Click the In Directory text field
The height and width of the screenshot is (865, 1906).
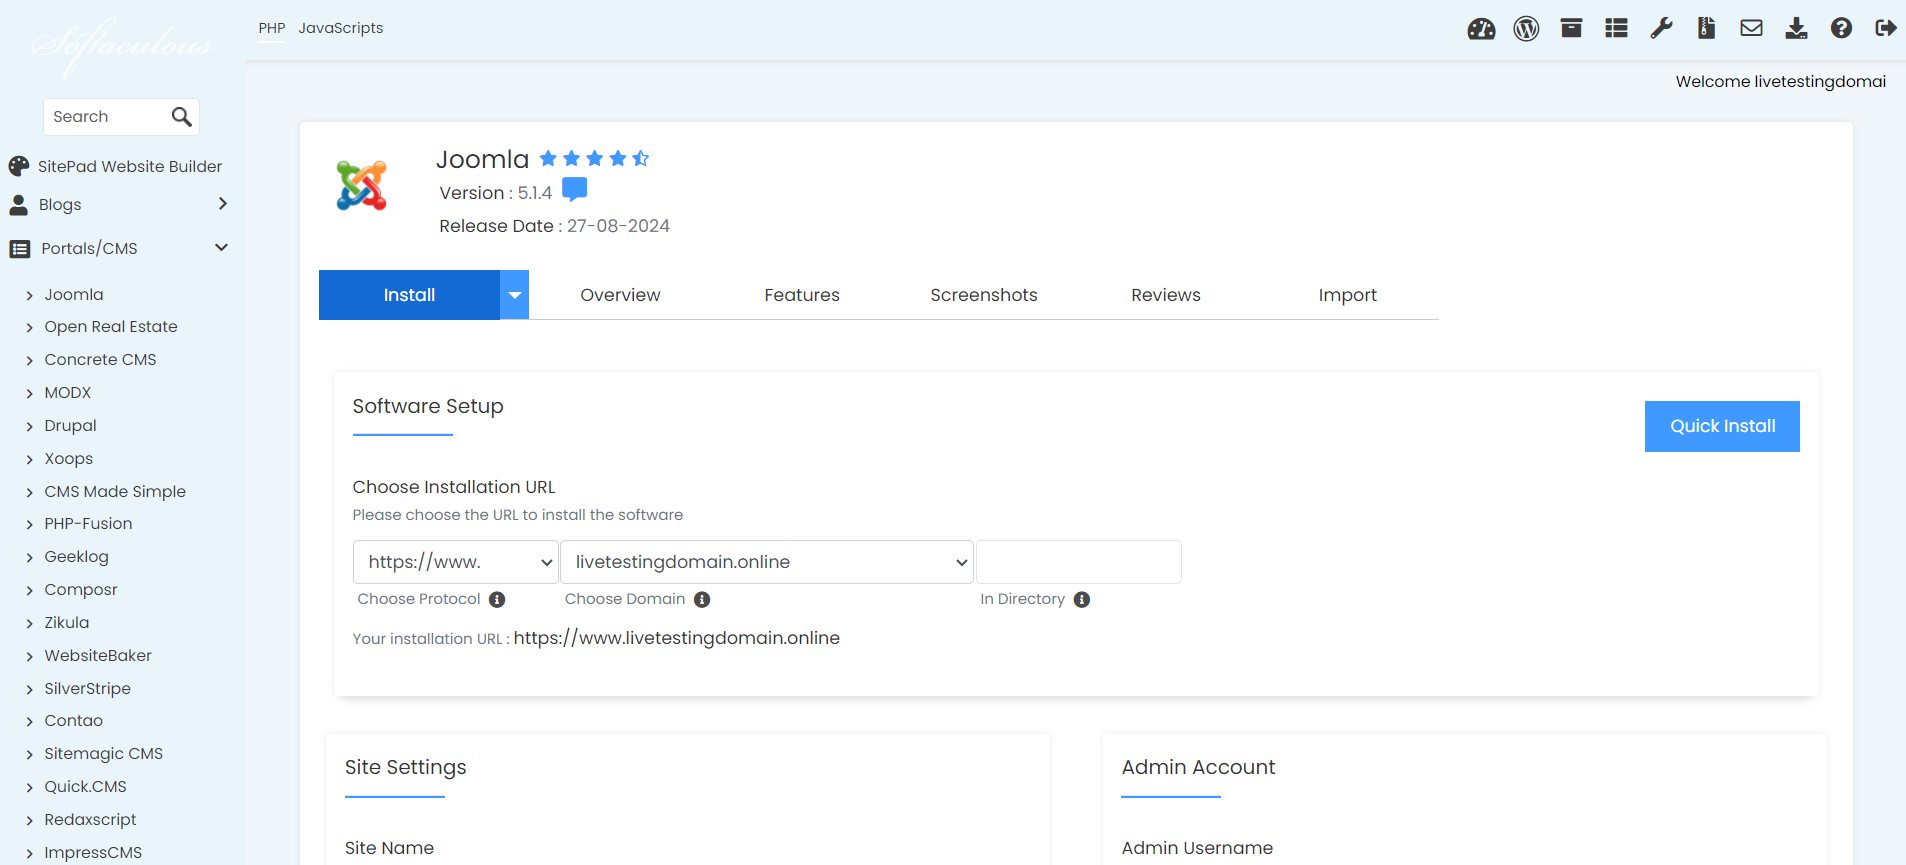[1079, 562]
